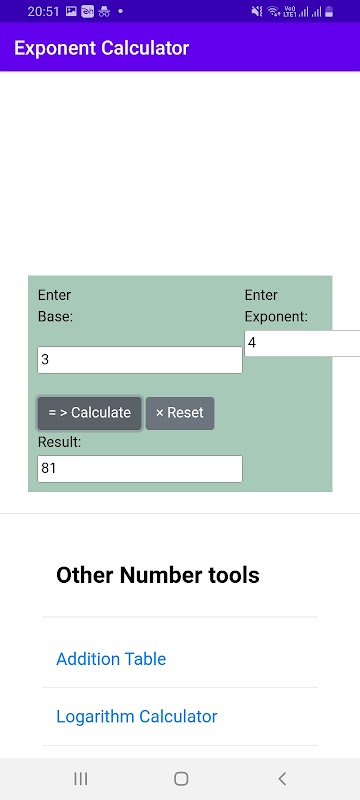Tap the gallery image icon in status bar
Viewport: 360px width, 800px height.
71,11
